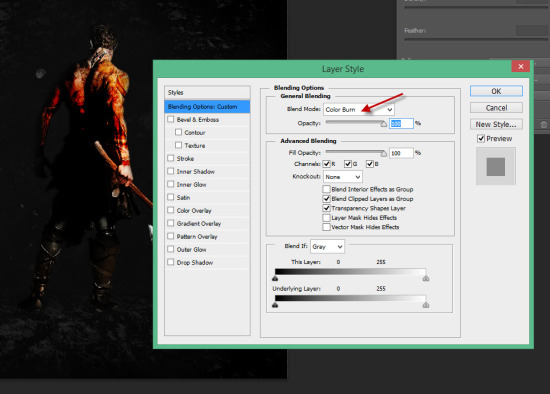Toggle the Drop Shadow effect checkbox
Image resolution: width=550 pixels, height=394 pixels.
tap(171, 262)
